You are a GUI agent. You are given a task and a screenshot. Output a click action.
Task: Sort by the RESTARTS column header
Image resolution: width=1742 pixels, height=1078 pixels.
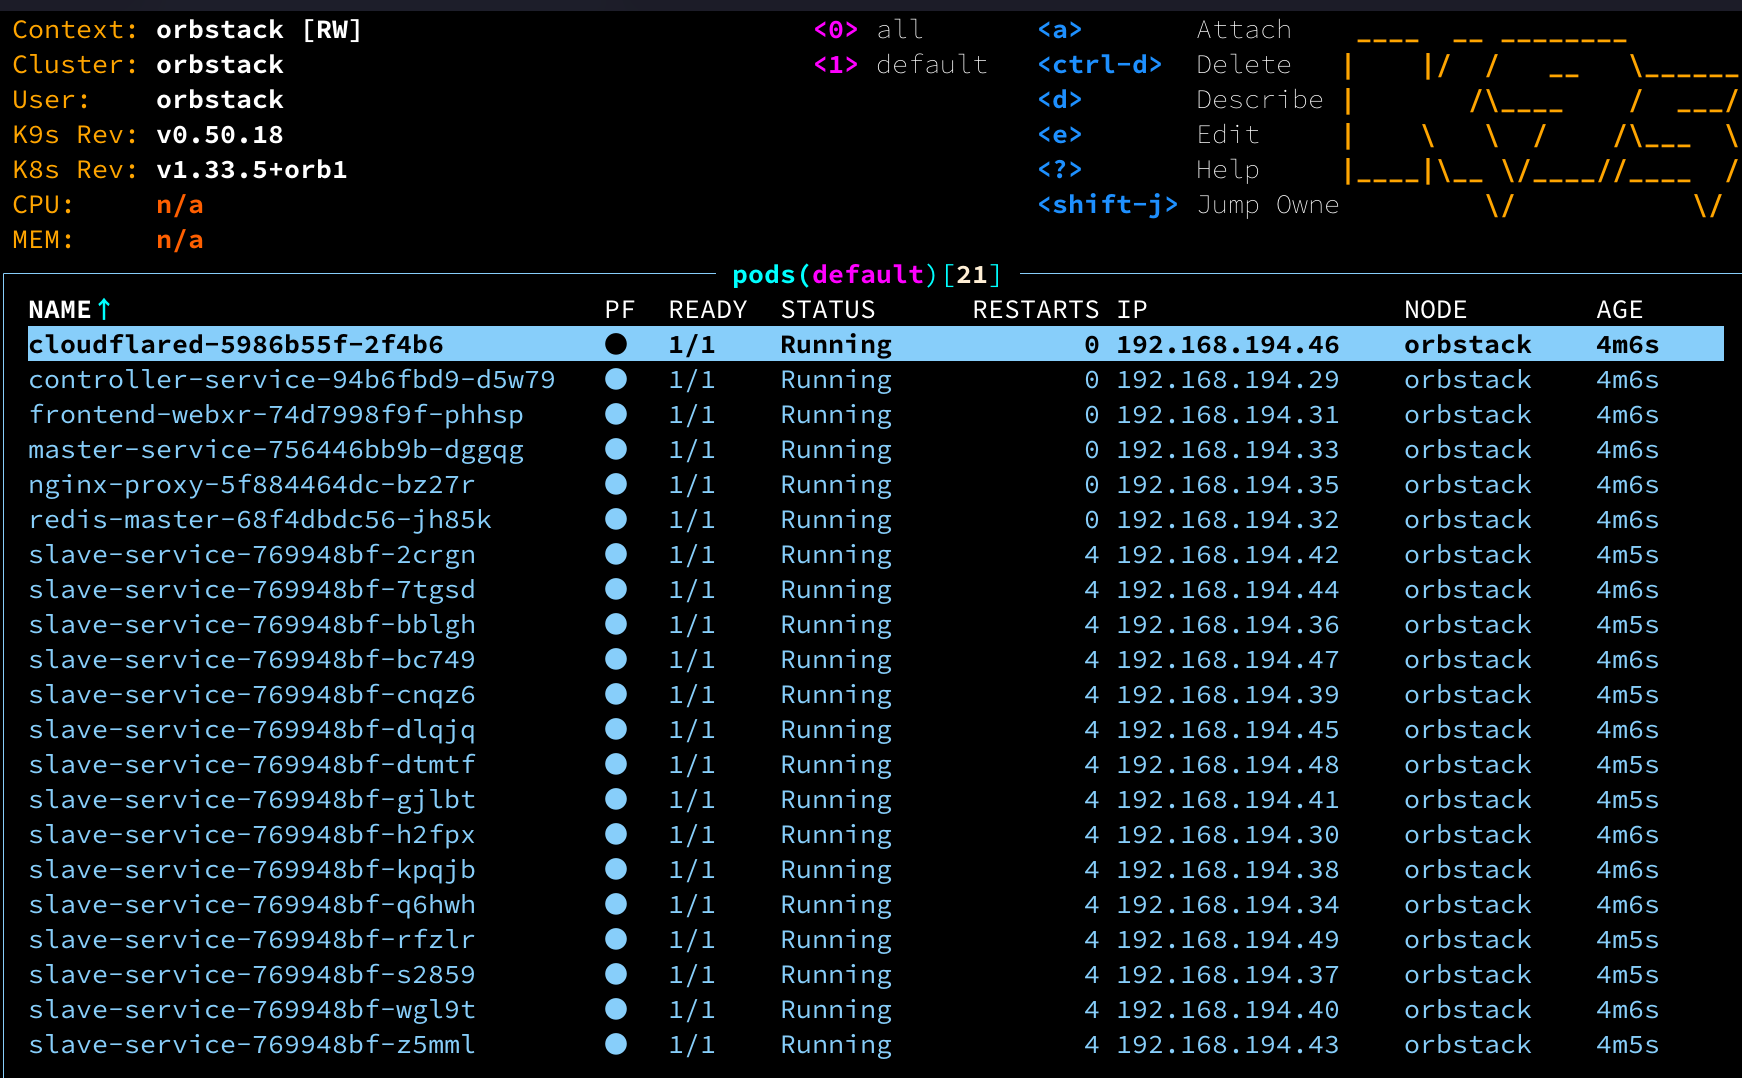click(x=1035, y=310)
